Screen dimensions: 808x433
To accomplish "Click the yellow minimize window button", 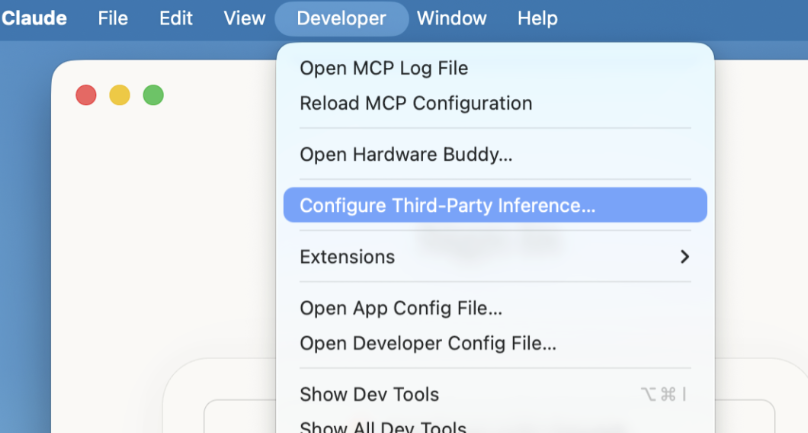I will (120, 95).
